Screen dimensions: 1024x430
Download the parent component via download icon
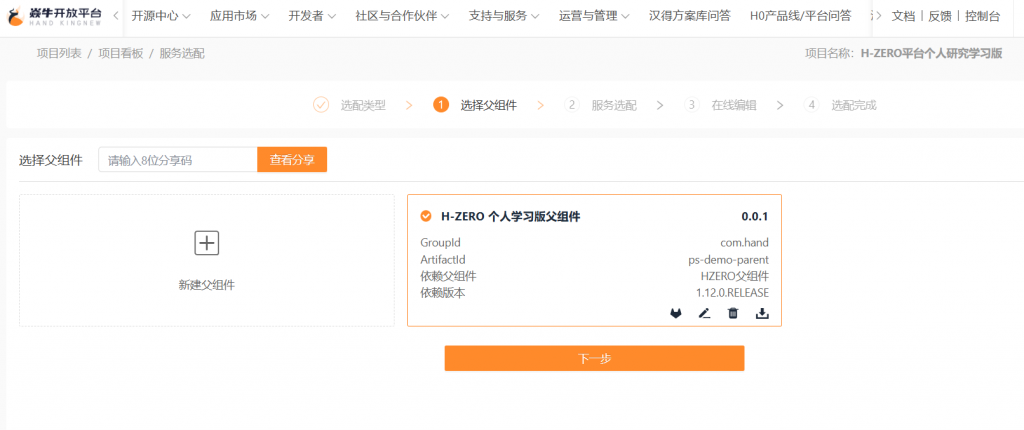(x=762, y=313)
